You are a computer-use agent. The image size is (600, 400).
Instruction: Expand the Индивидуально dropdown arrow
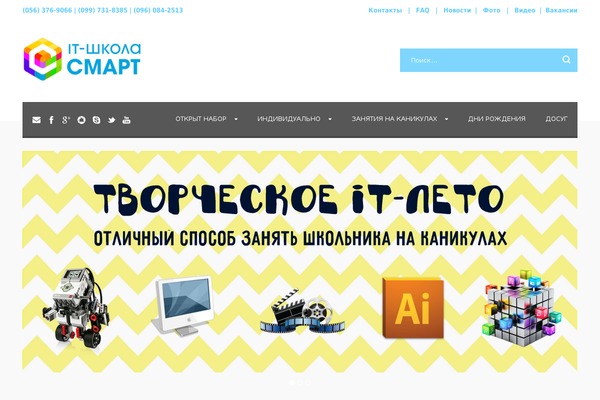pos(330,119)
